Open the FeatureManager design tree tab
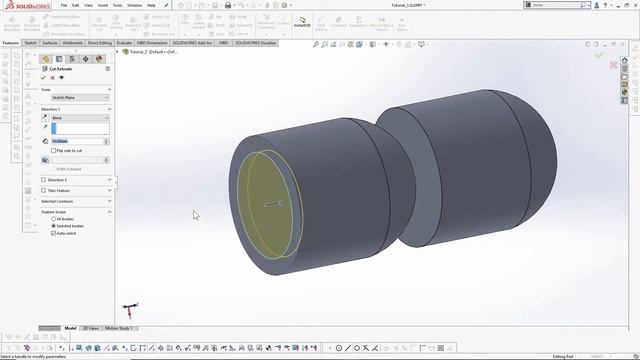This screenshot has height=360, width=640. [x=46, y=59]
